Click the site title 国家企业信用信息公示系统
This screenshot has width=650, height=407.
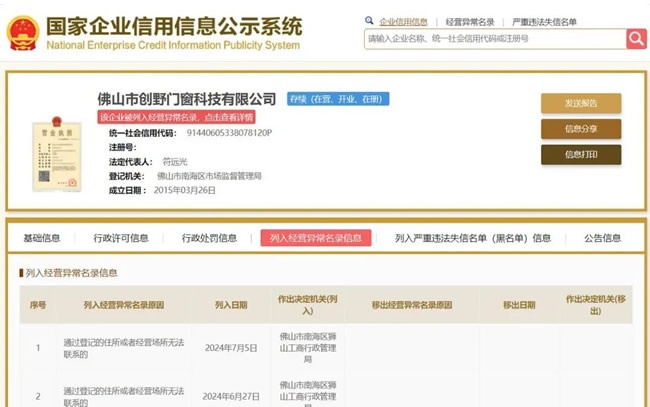click(174, 27)
